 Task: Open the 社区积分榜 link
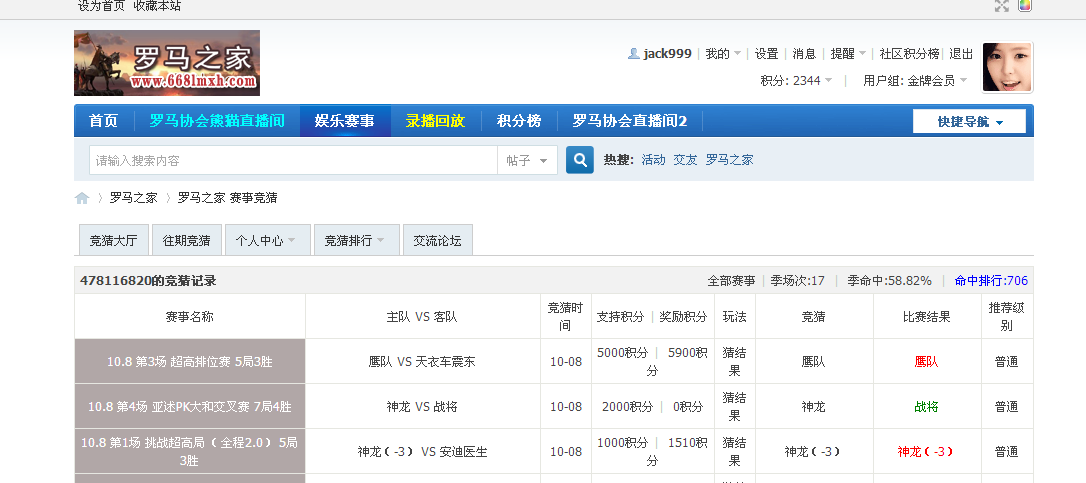pyautogui.click(x=909, y=54)
